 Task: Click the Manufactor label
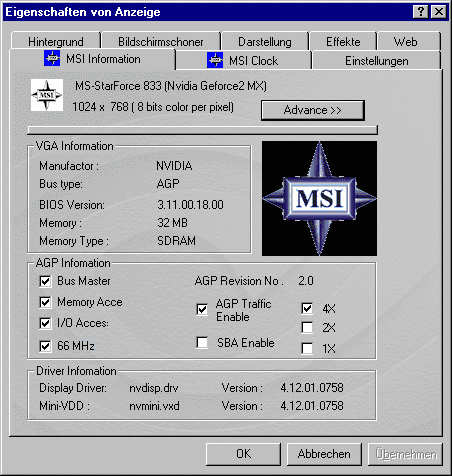pyautogui.click(x=69, y=166)
